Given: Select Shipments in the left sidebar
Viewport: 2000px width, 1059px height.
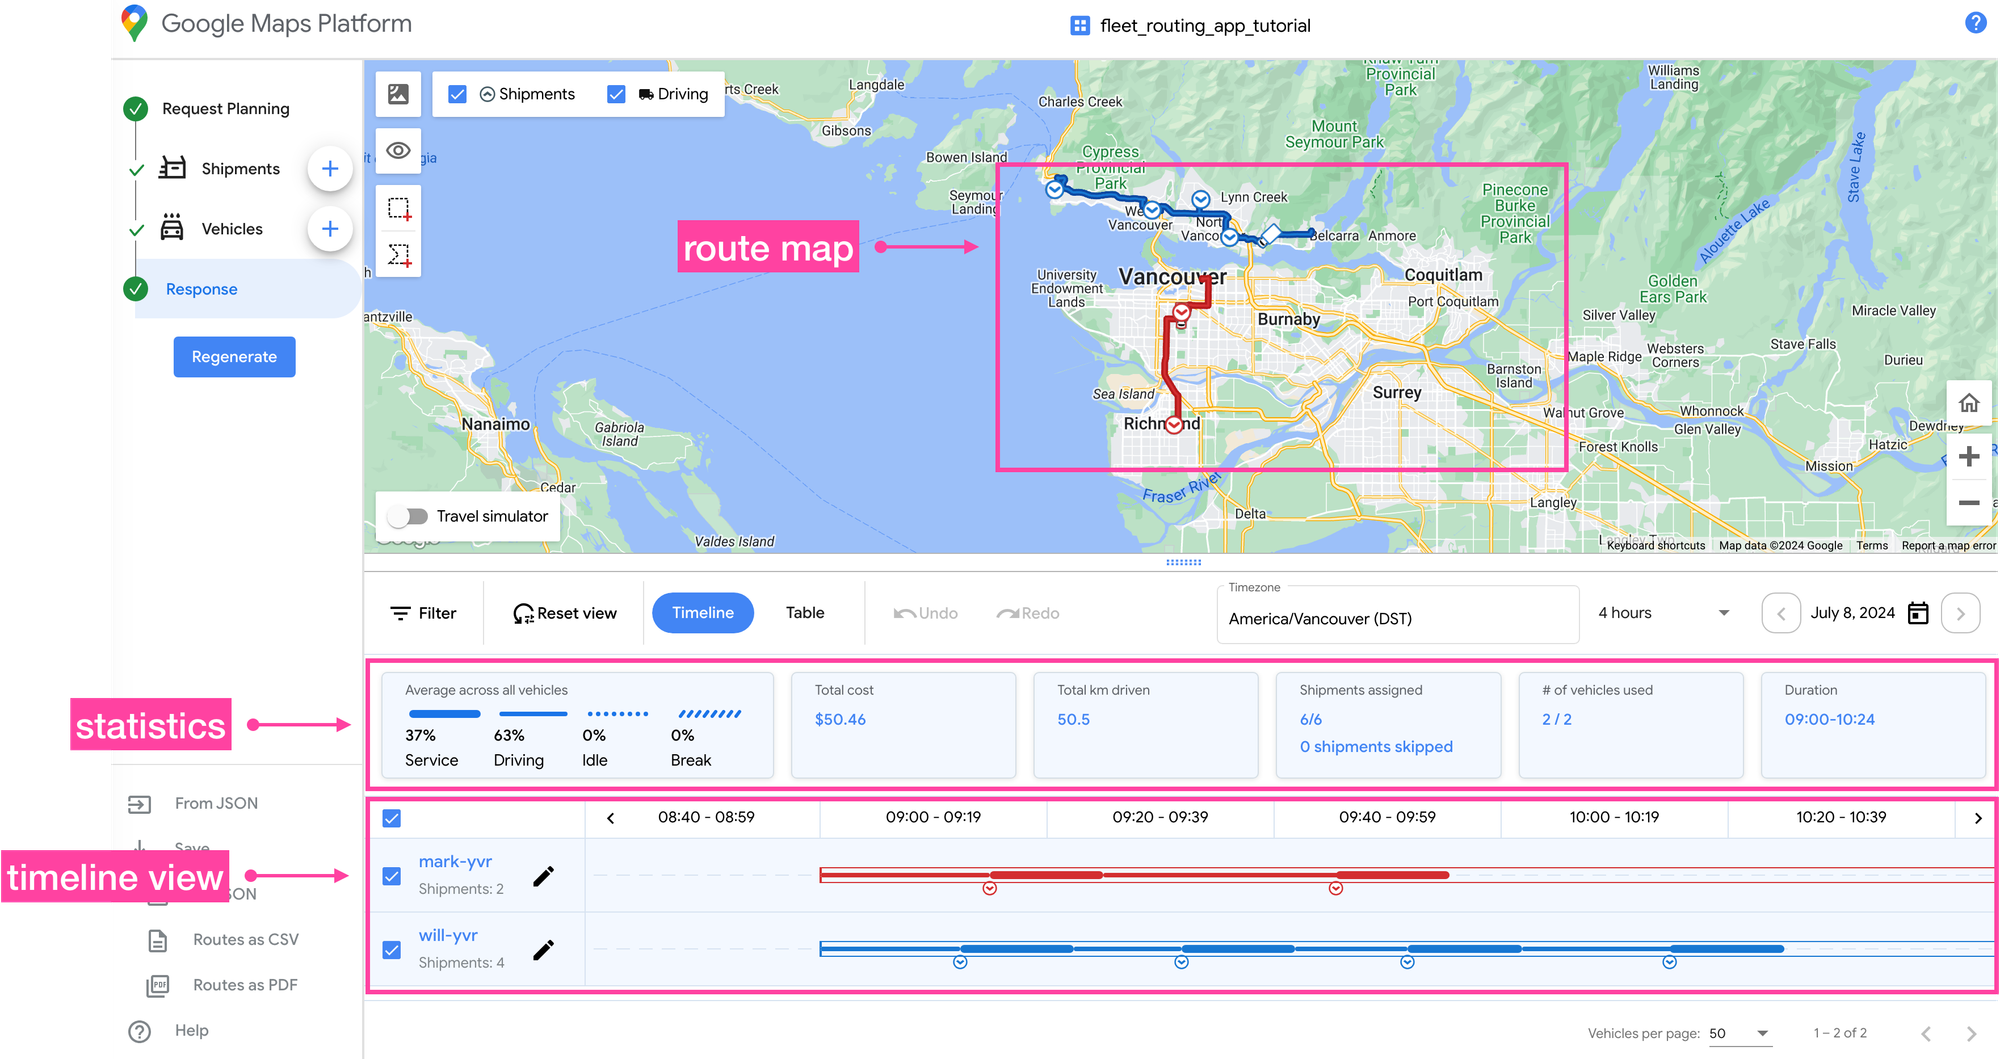Looking at the screenshot, I should pyautogui.click(x=240, y=168).
